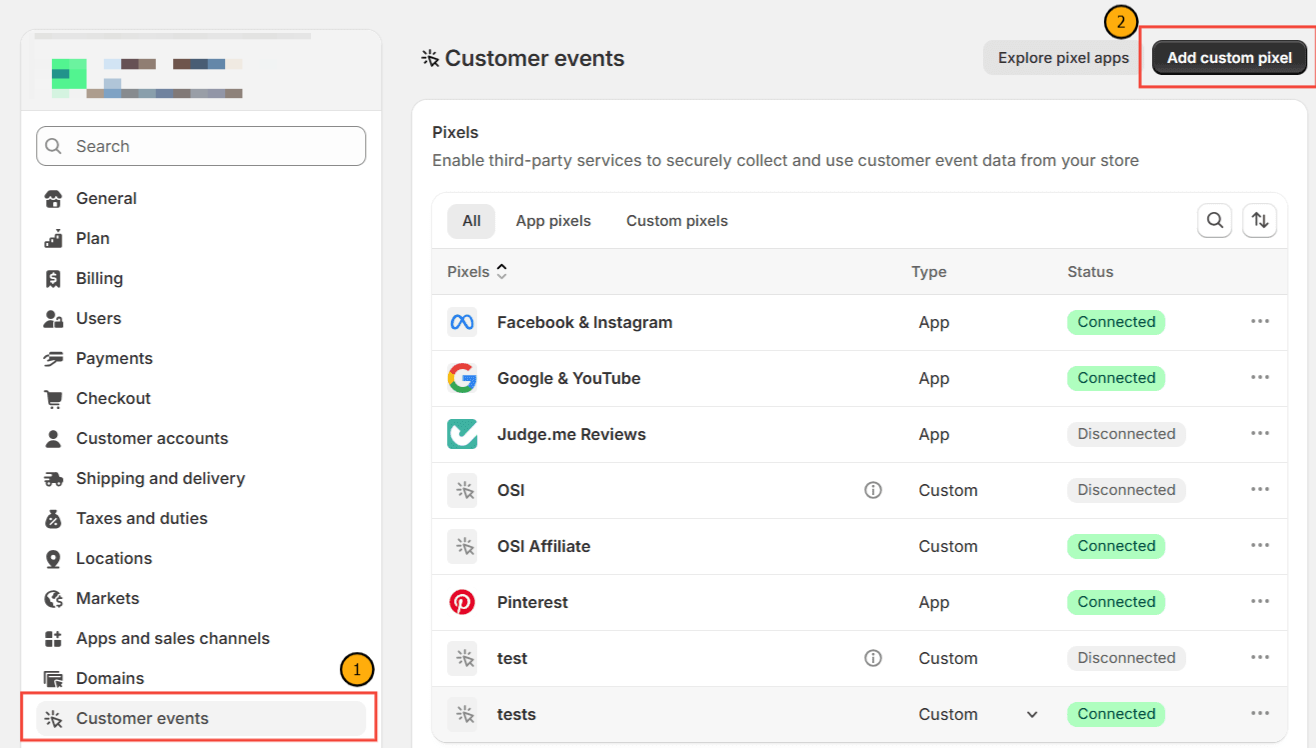The image size is (1316, 748).
Task: Select the All pixels tab
Action: click(471, 221)
